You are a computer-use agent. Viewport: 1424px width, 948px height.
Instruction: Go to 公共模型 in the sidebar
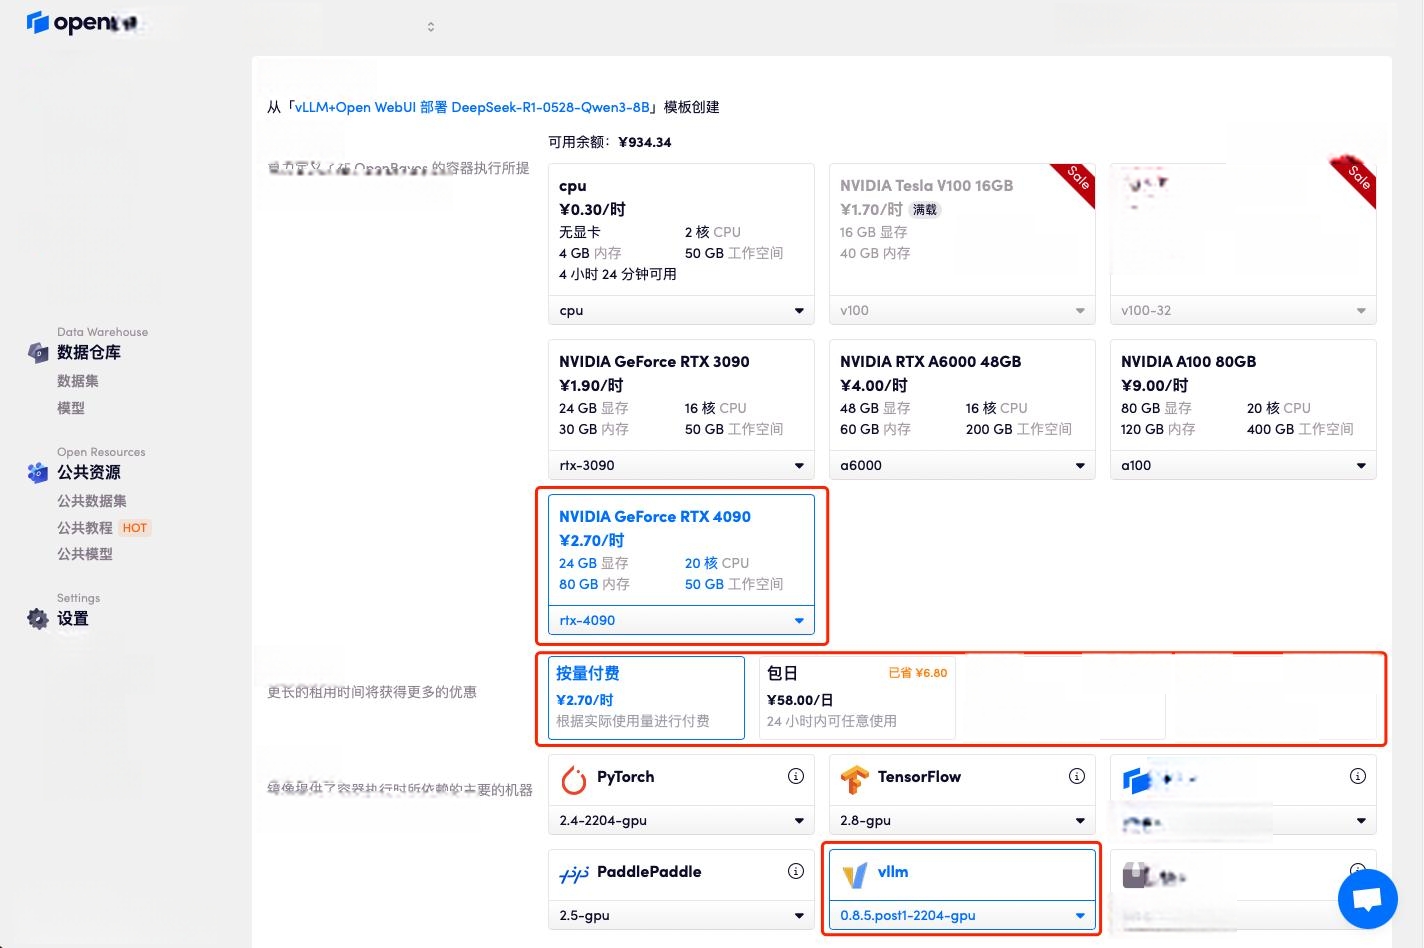[x=85, y=554]
